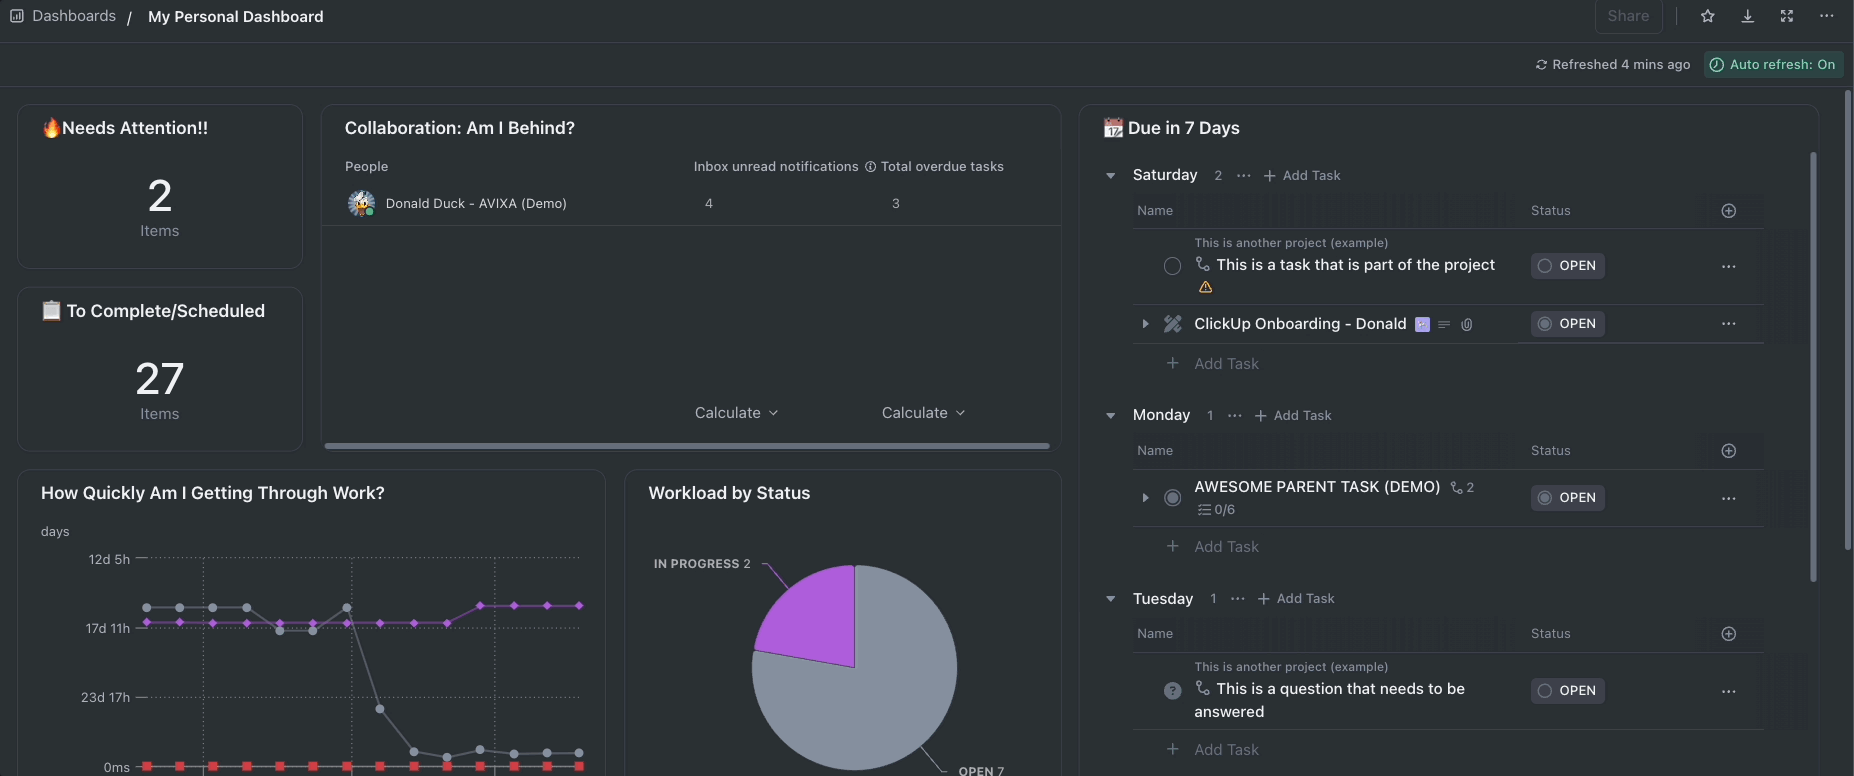Click the Add Task row below ClickUp Onboarding
The image size is (1854, 776).
pyautogui.click(x=1213, y=364)
